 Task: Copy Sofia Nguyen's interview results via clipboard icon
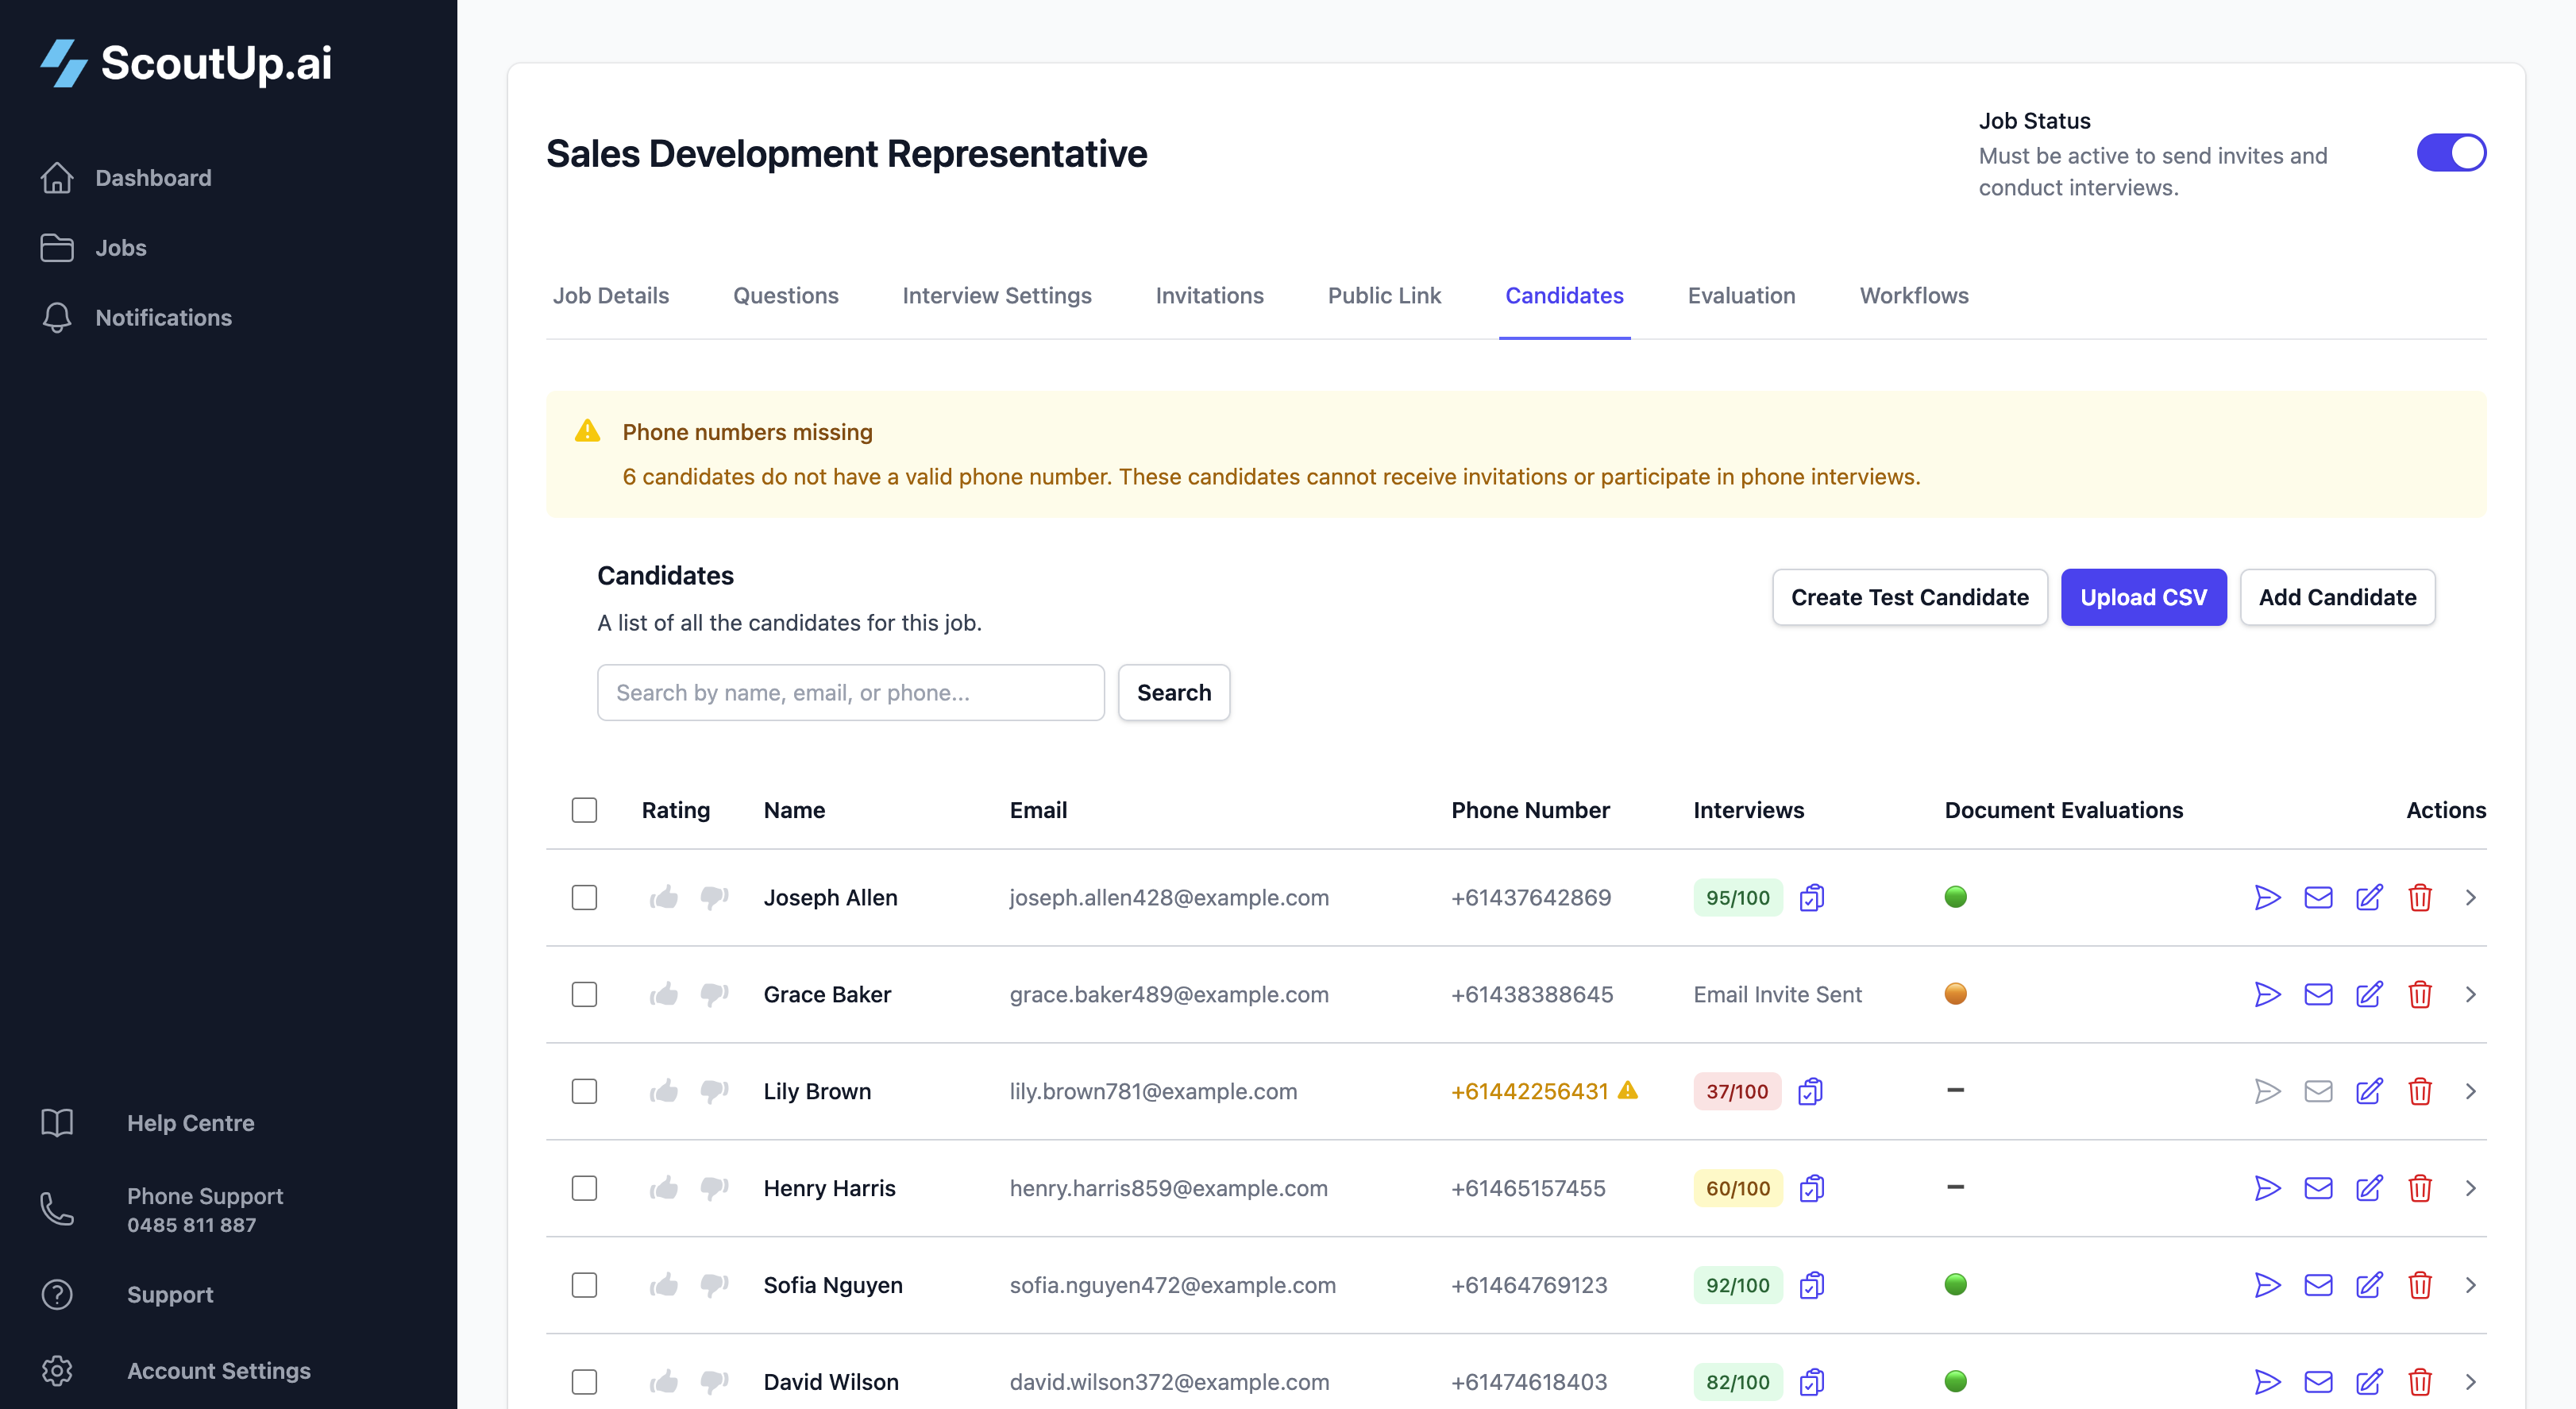[x=1812, y=1285]
